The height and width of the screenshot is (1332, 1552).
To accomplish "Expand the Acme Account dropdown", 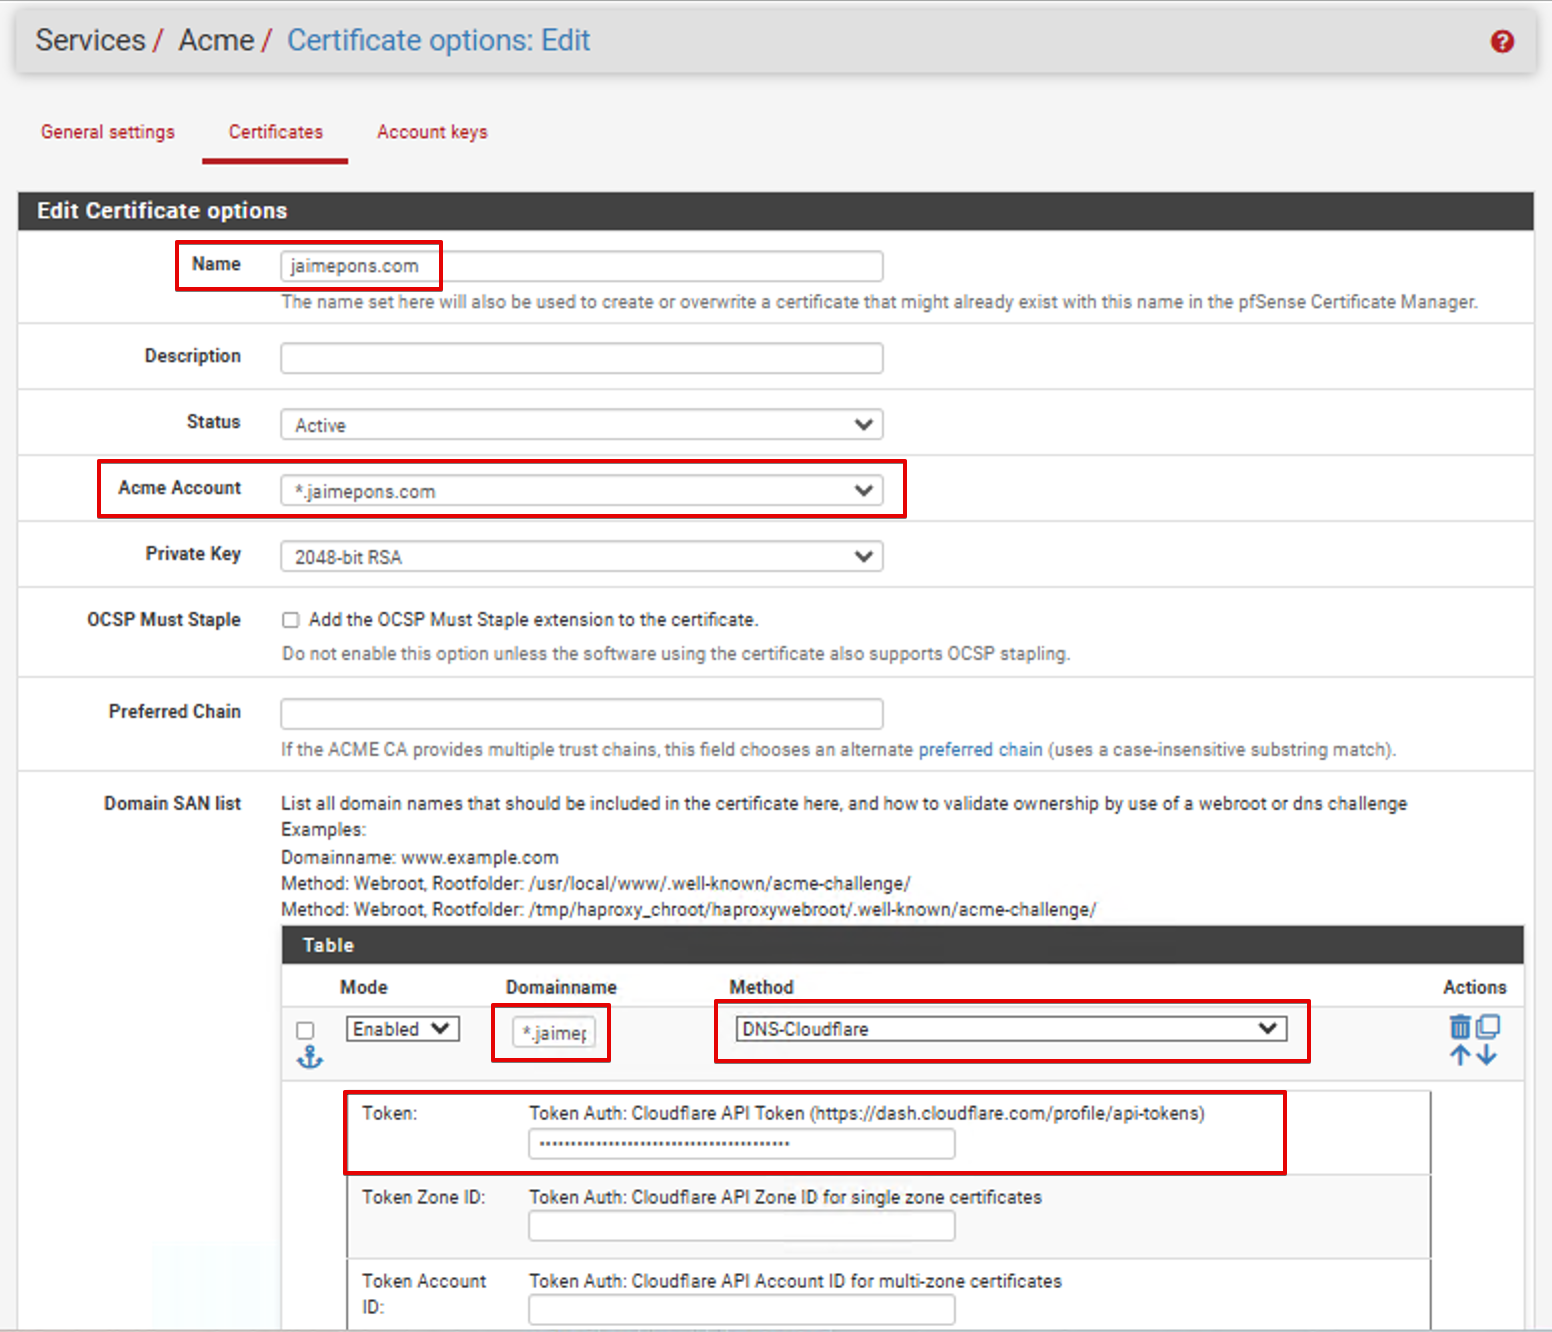I will click(581, 491).
